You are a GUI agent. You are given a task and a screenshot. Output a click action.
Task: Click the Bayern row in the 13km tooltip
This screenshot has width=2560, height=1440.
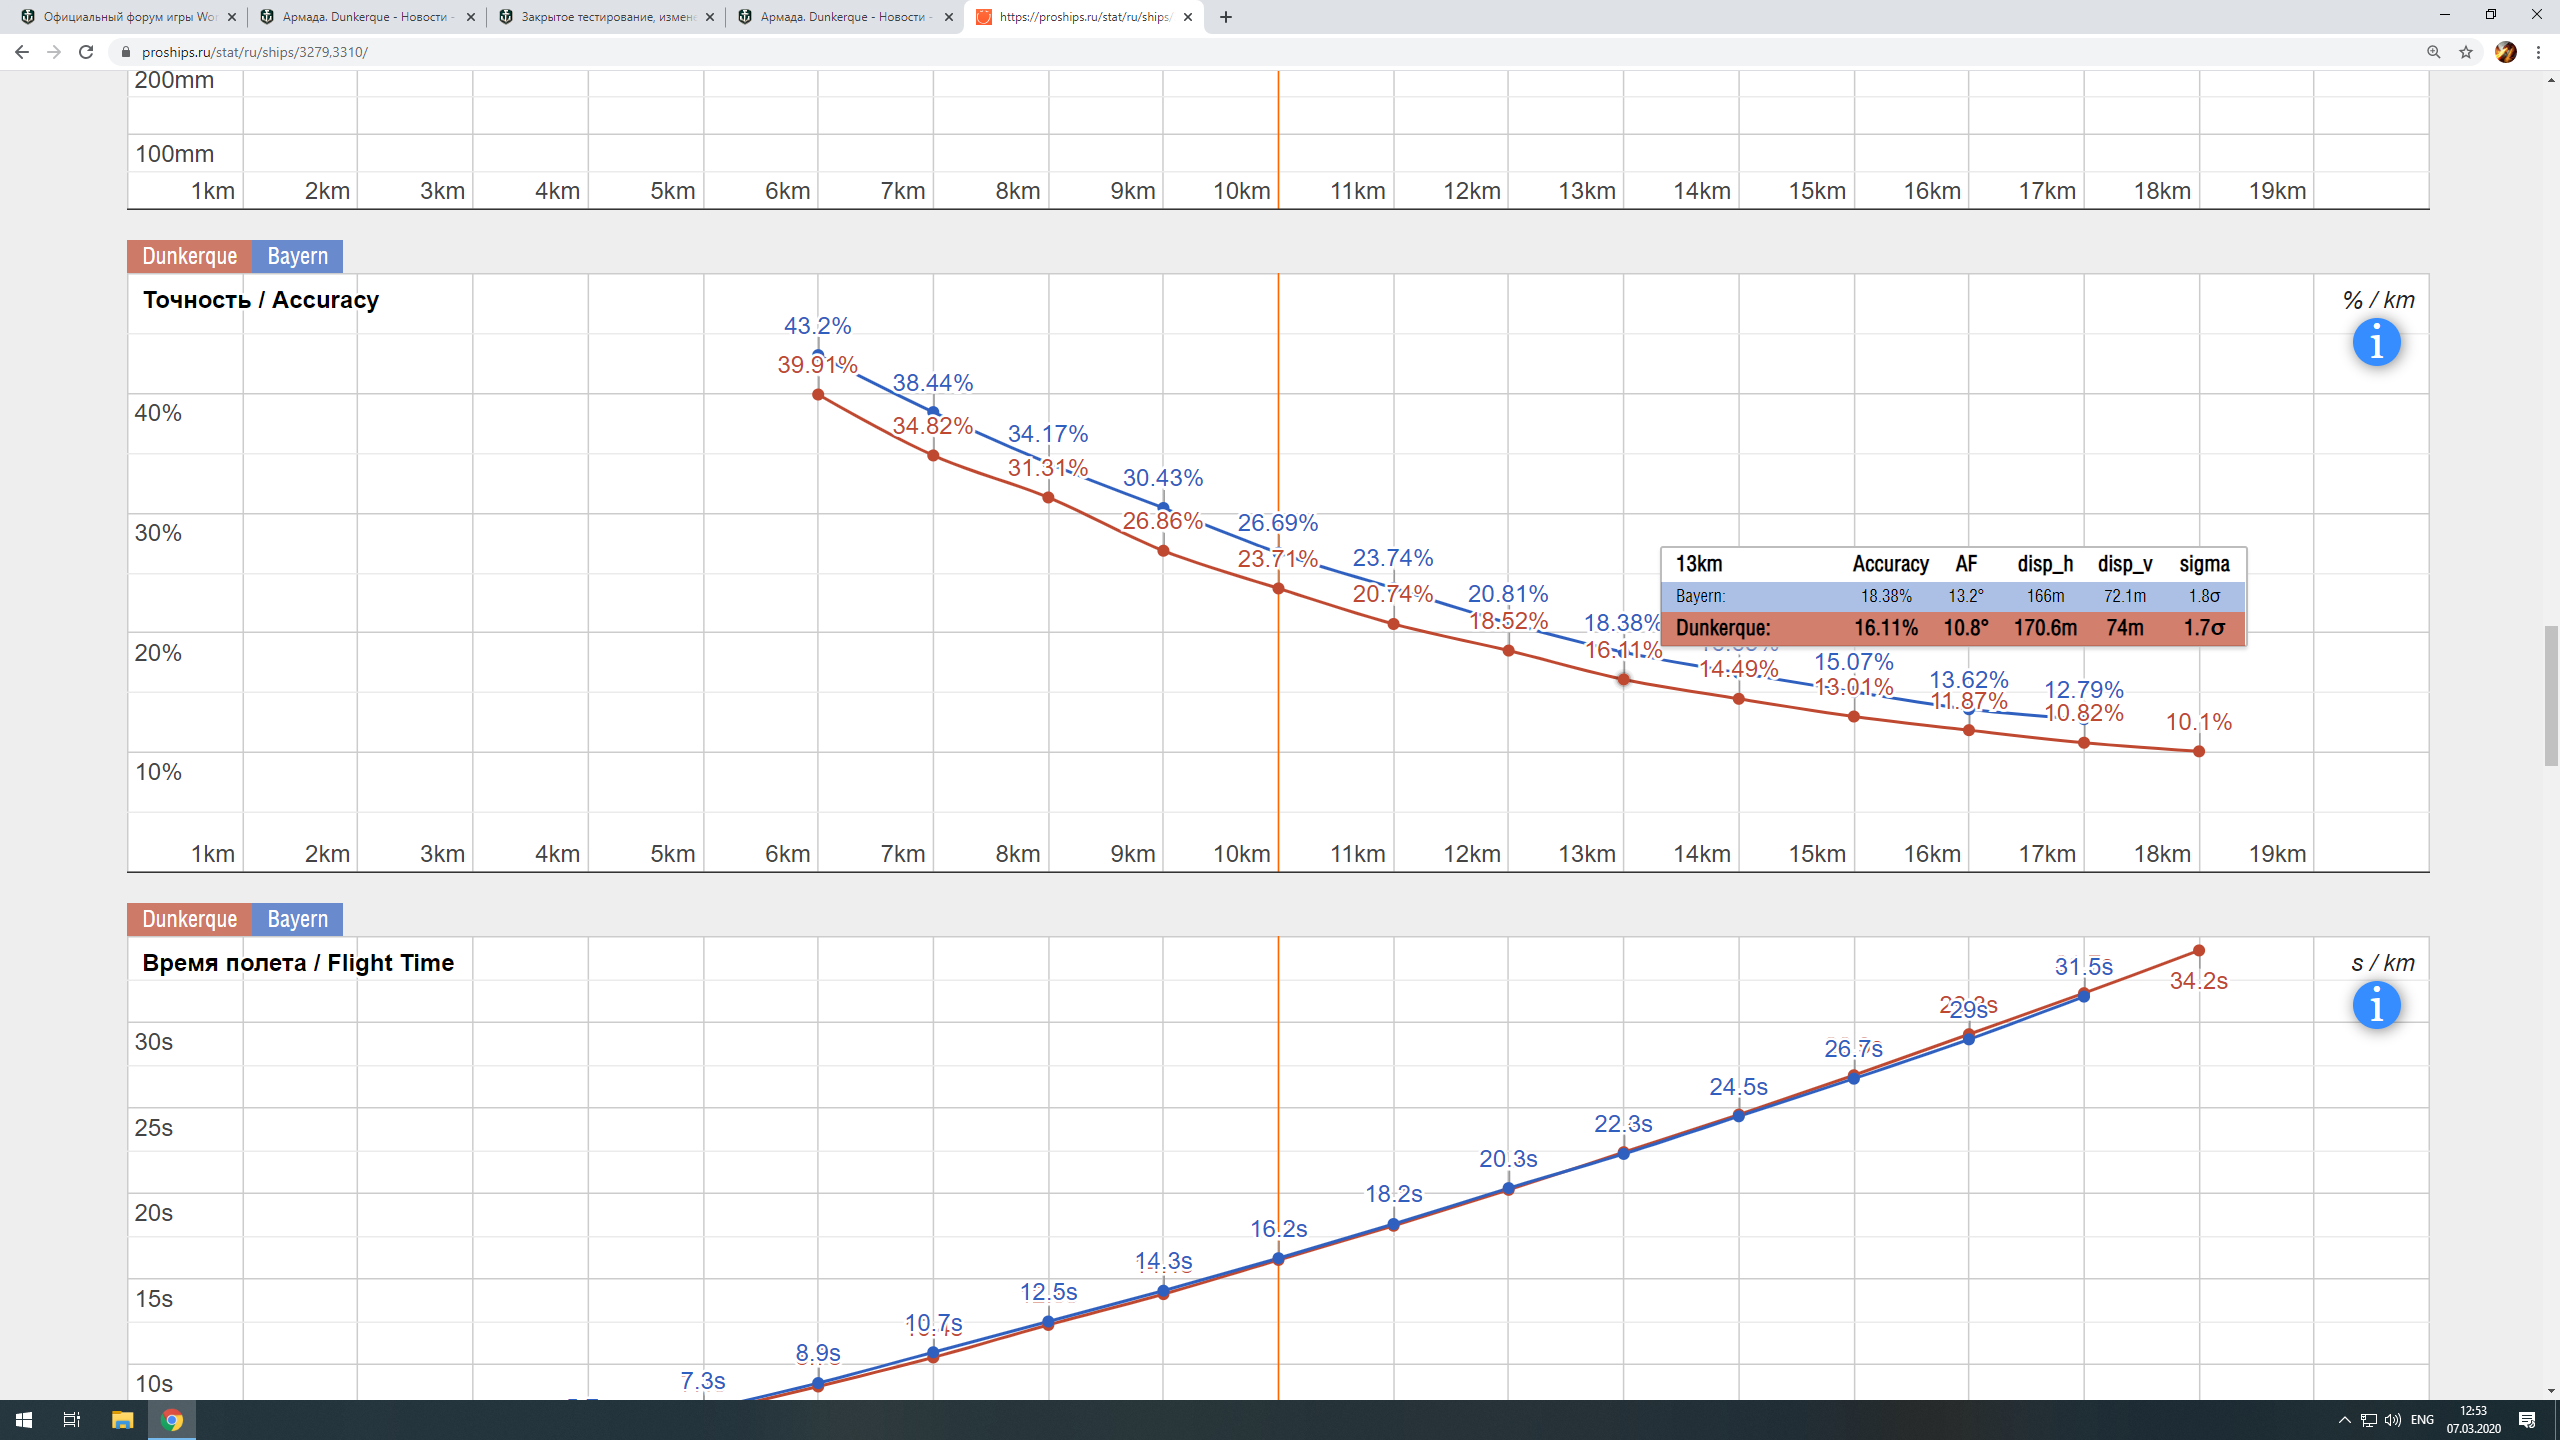pyautogui.click(x=1953, y=596)
